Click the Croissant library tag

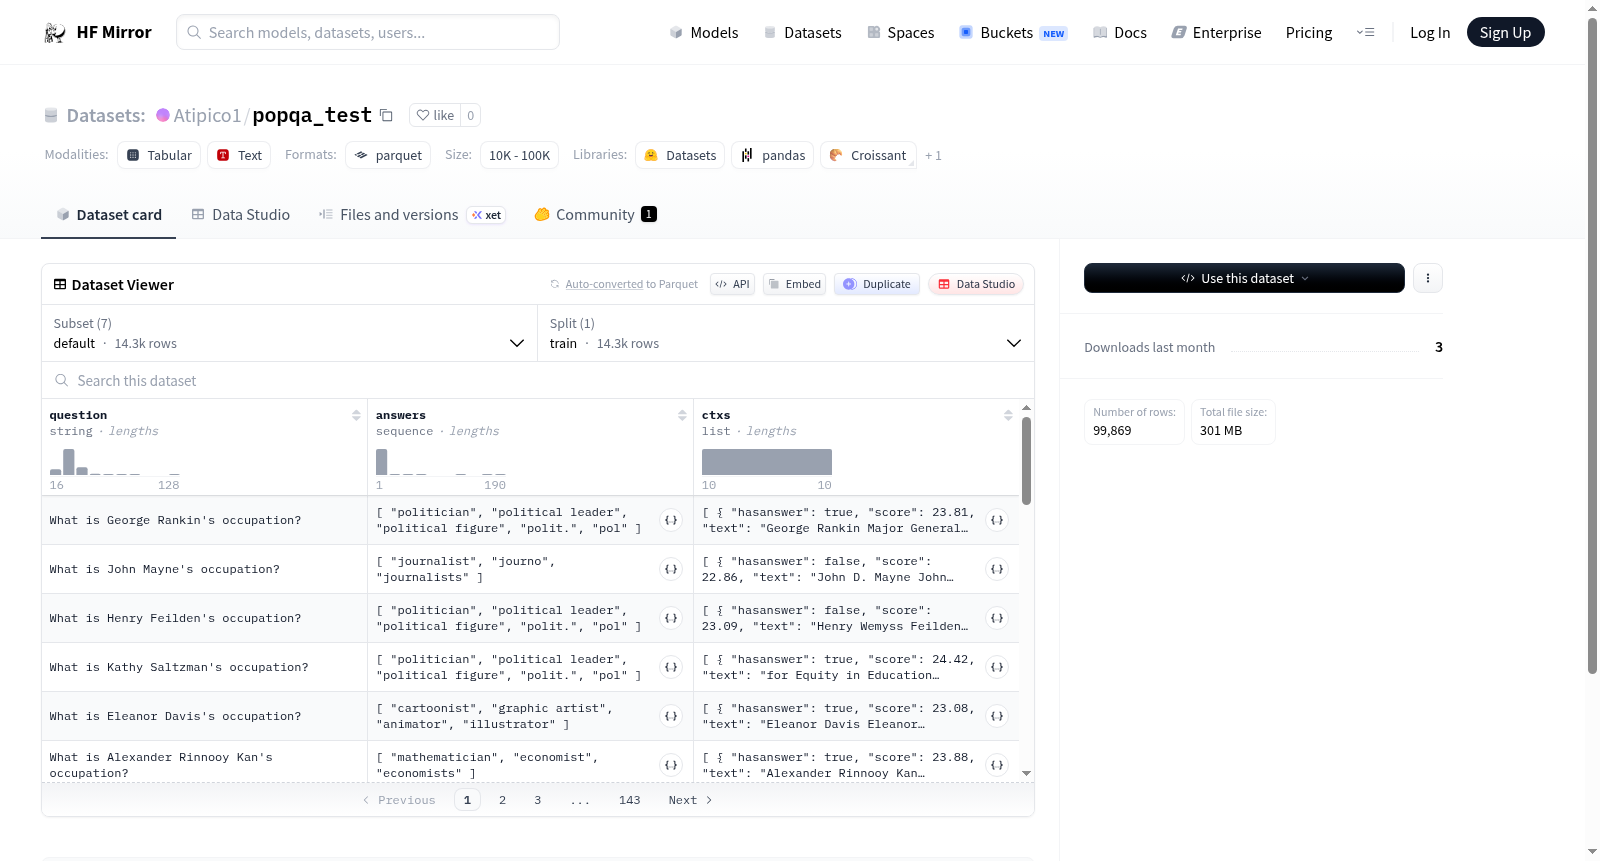point(868,155)
